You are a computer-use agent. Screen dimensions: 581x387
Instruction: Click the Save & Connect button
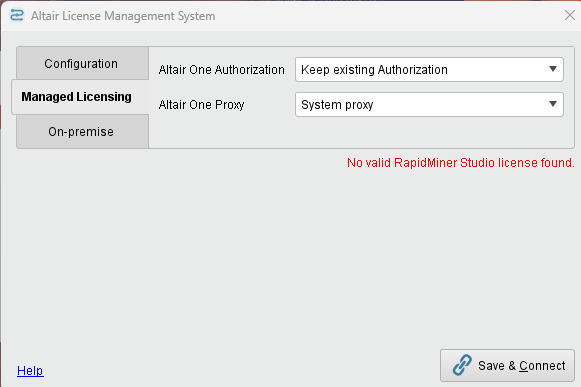507,366
